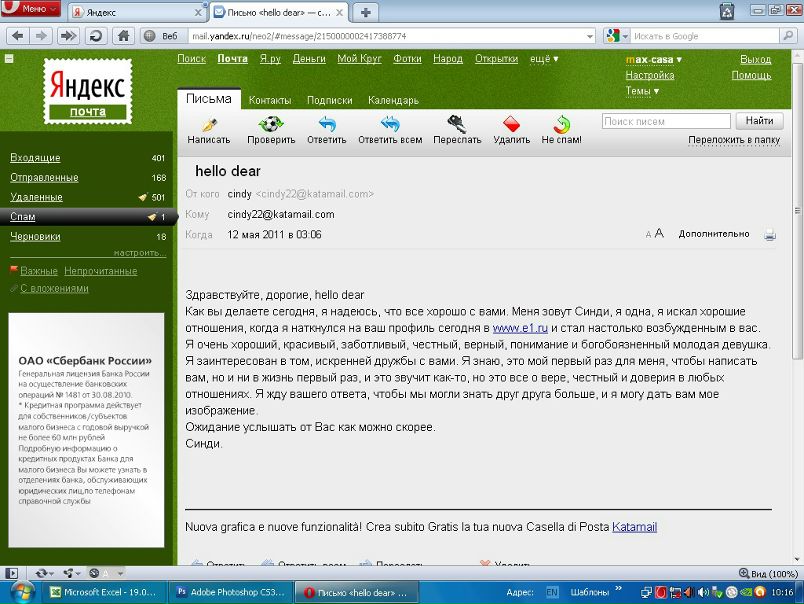Open the Переложить в папку dropdown

pyautogui.click(x=734, y=140)
